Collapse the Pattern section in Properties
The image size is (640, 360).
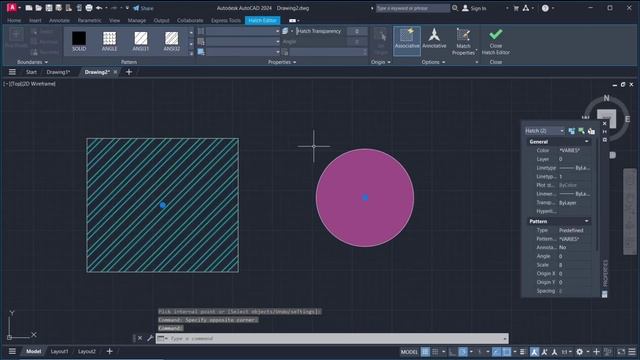pos(587,221)
